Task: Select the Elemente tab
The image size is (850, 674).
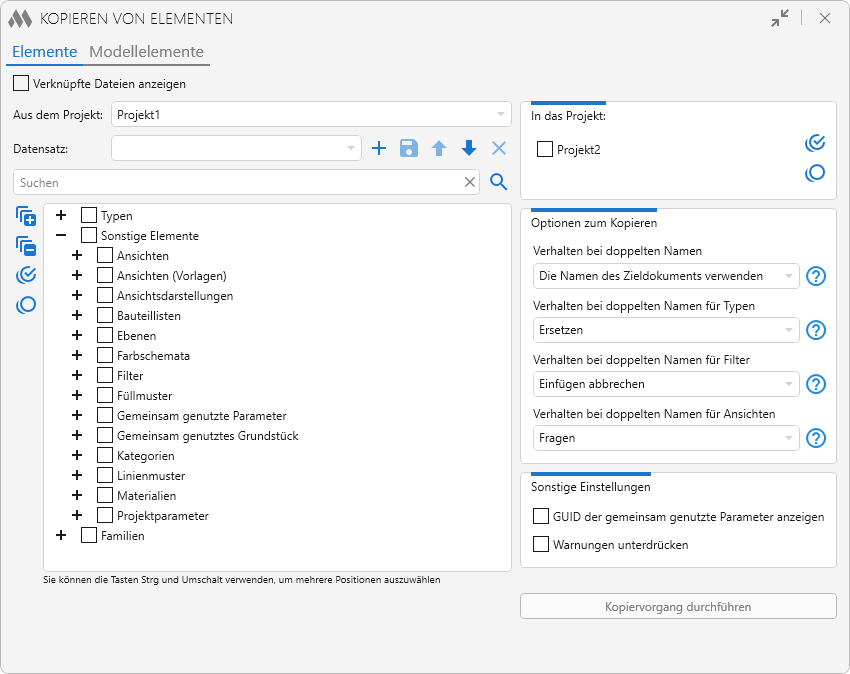Action: pyautogui.click(x=44, y=52)
